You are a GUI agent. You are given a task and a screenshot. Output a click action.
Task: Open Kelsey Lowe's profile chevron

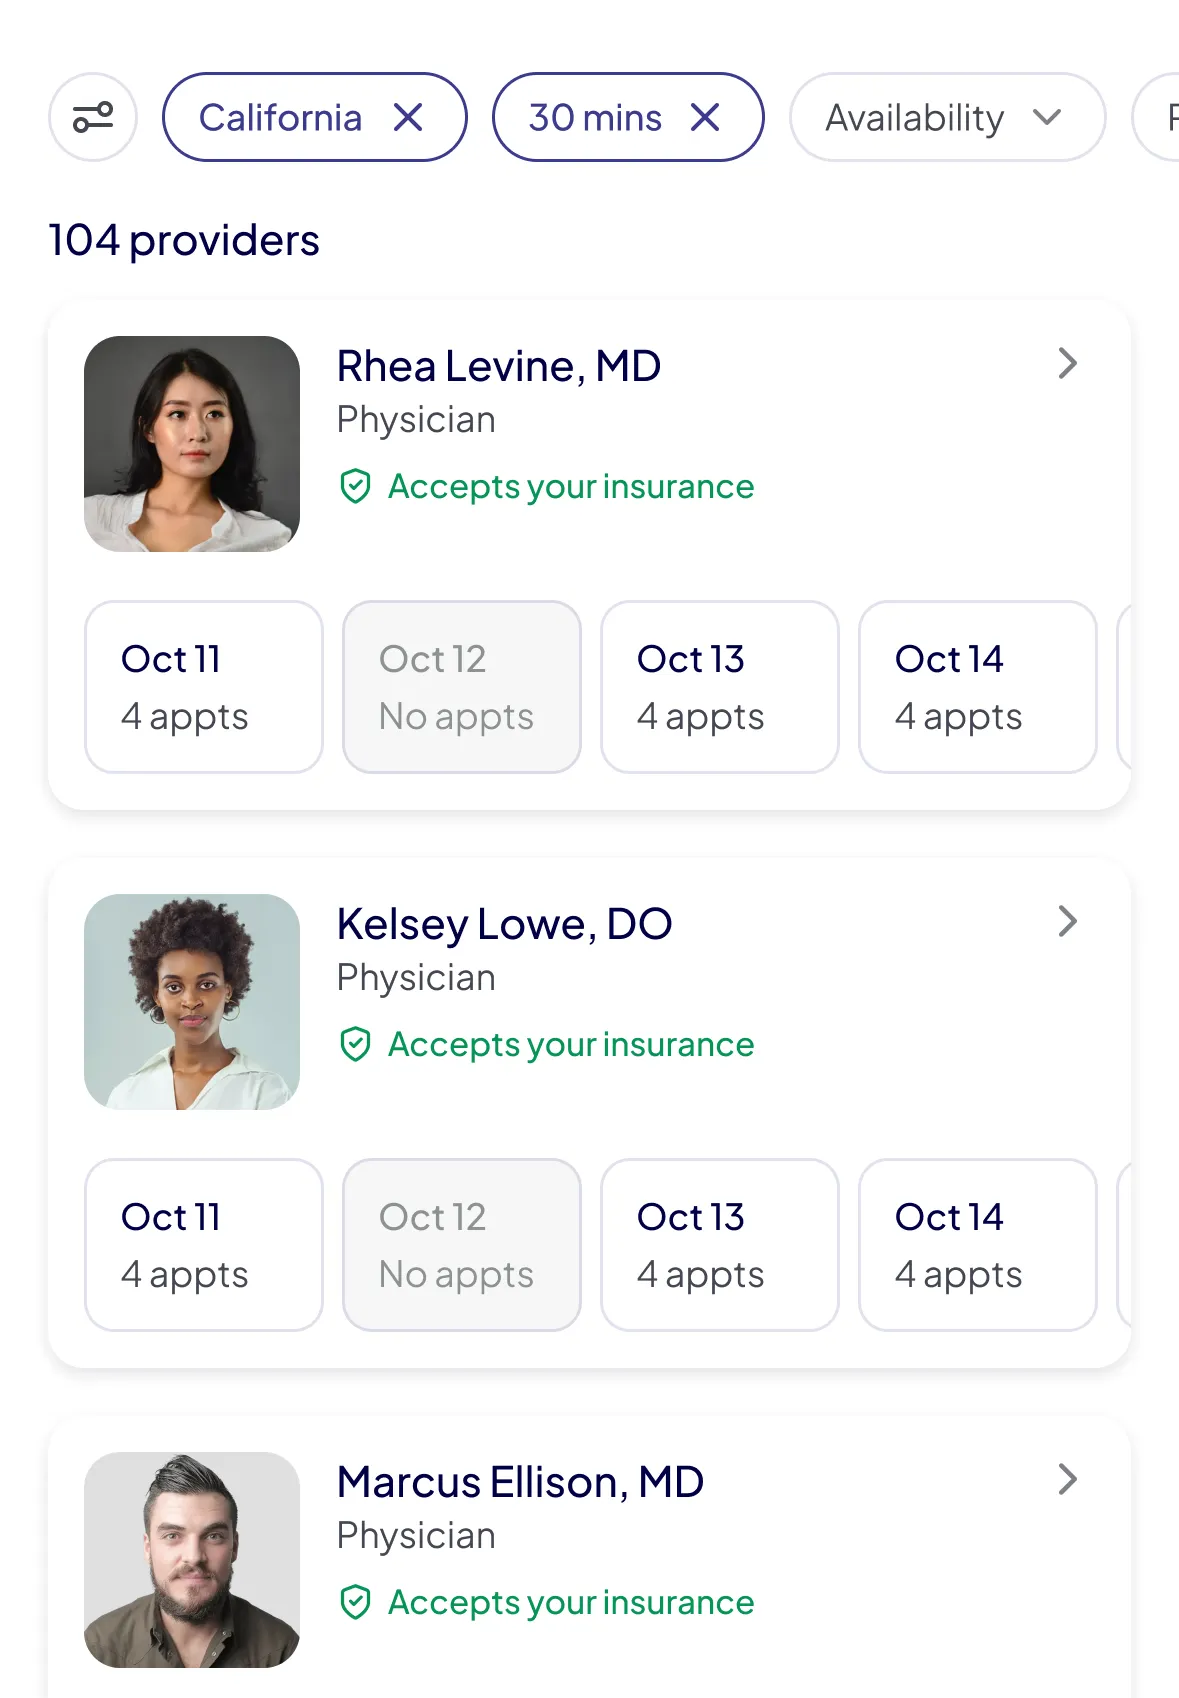pos(1067,921)
